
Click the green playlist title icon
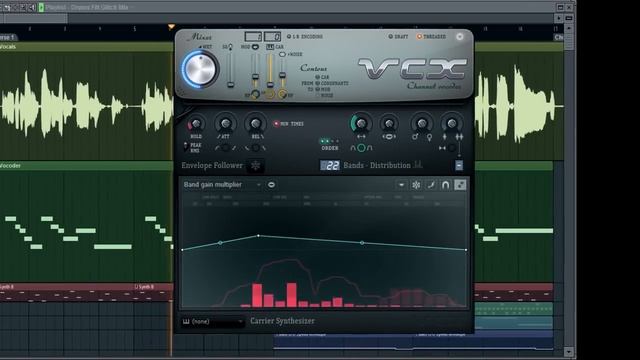(41, 7)
